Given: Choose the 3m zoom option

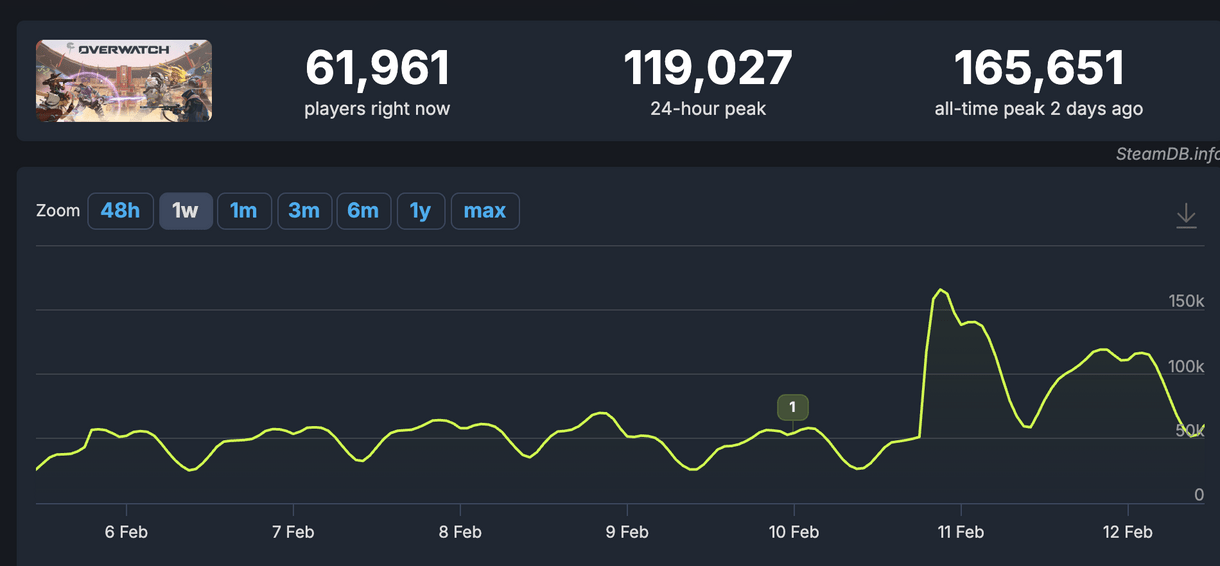Looking at the screenshot, I should point(304,211).
